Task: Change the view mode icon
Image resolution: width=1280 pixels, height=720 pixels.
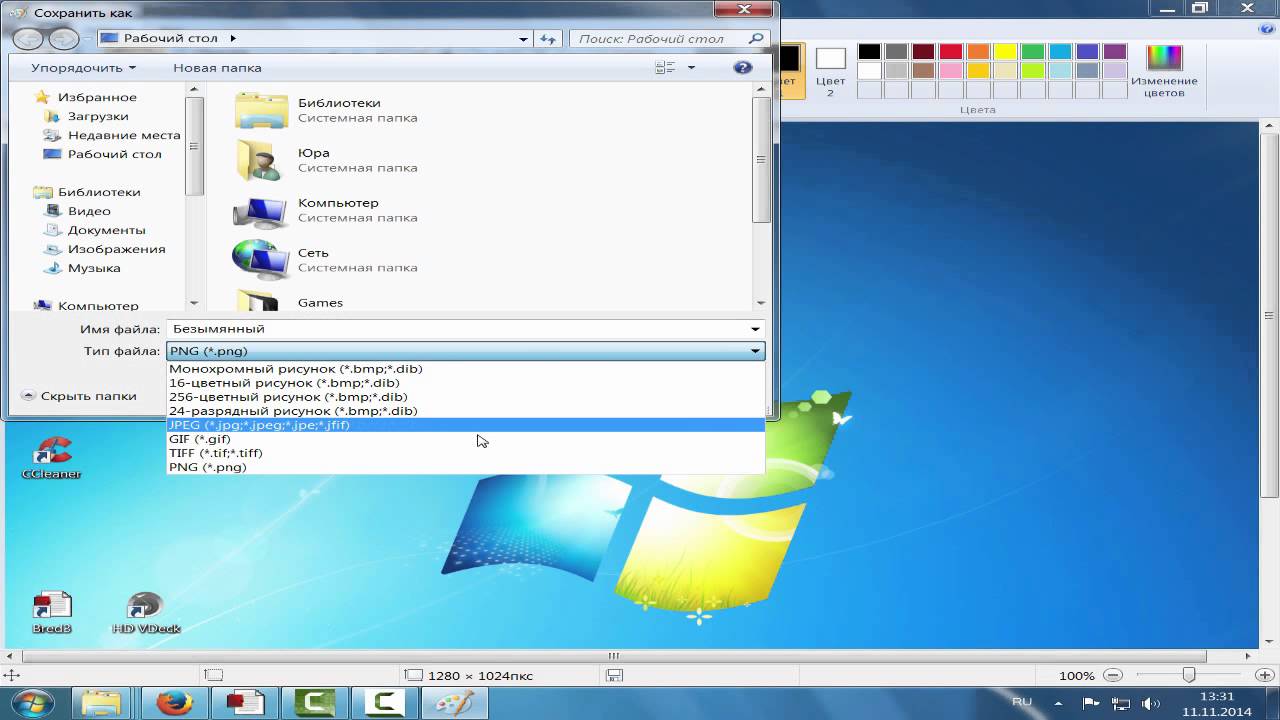Action: coord(665,67)
